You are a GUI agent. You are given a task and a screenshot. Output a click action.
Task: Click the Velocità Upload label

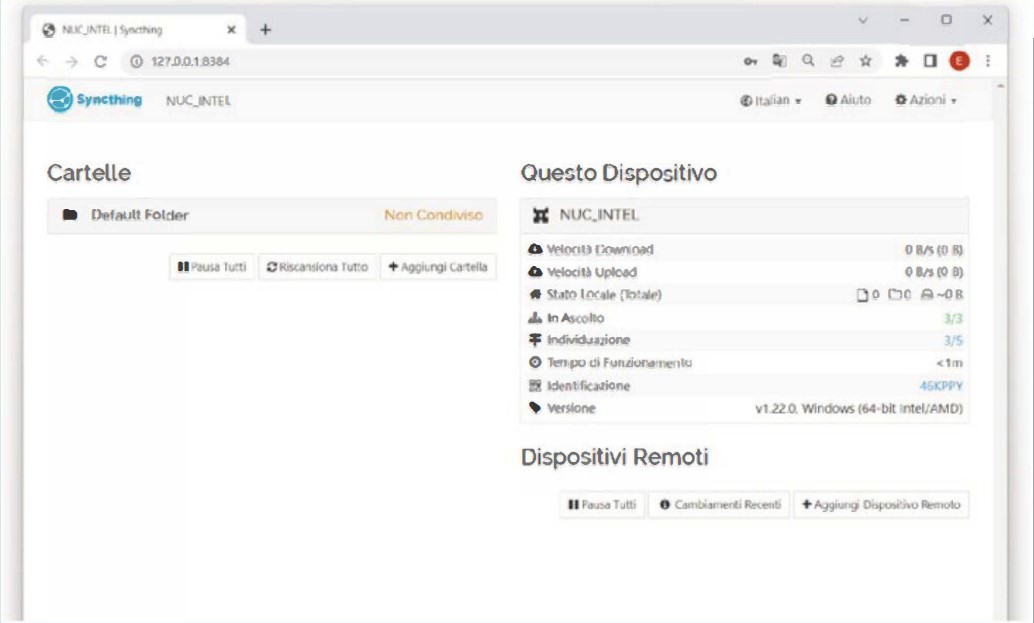(592, 272)
